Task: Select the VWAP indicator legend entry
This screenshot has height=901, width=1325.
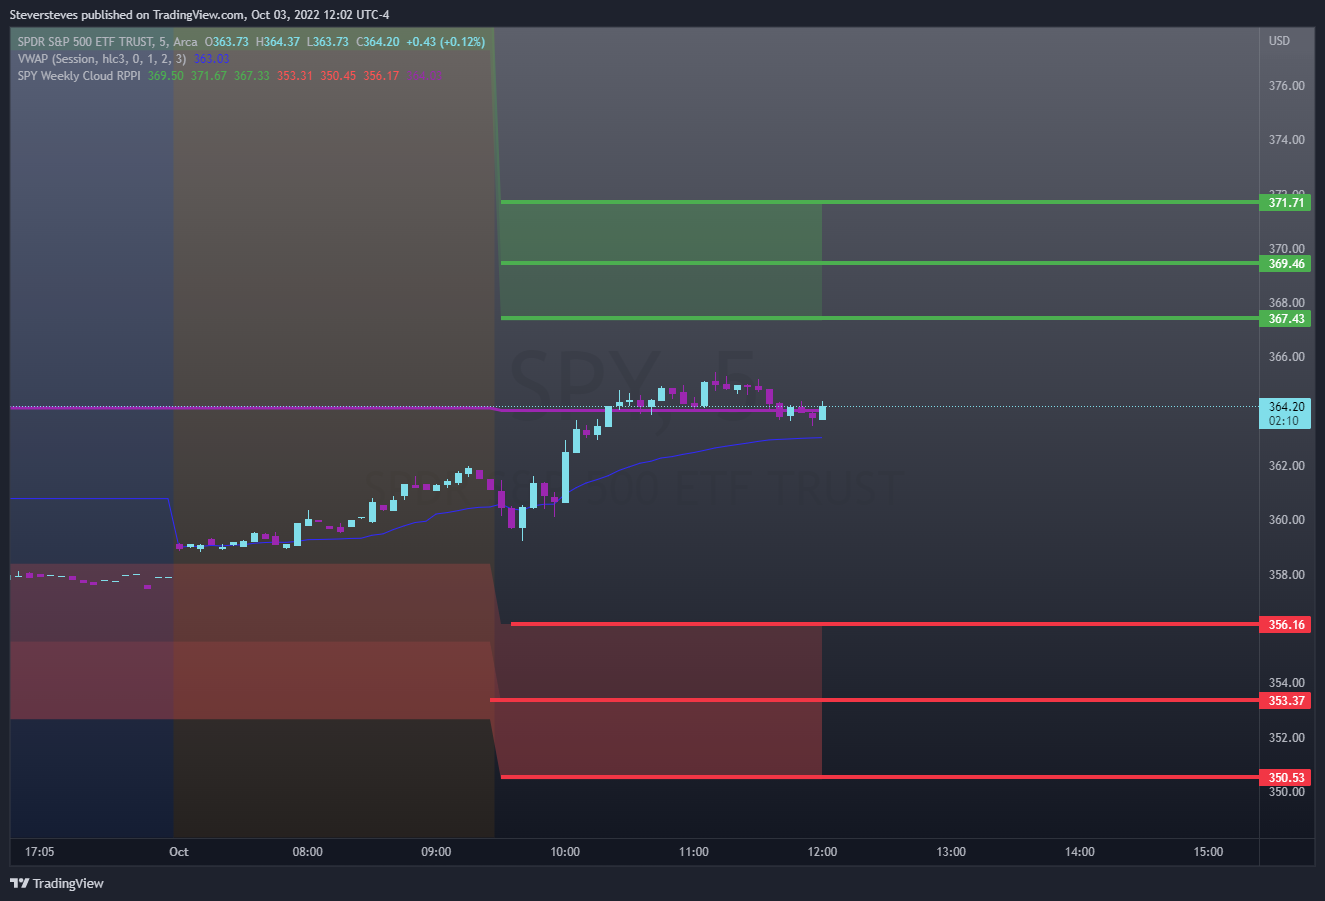Action: coord(103,59)
